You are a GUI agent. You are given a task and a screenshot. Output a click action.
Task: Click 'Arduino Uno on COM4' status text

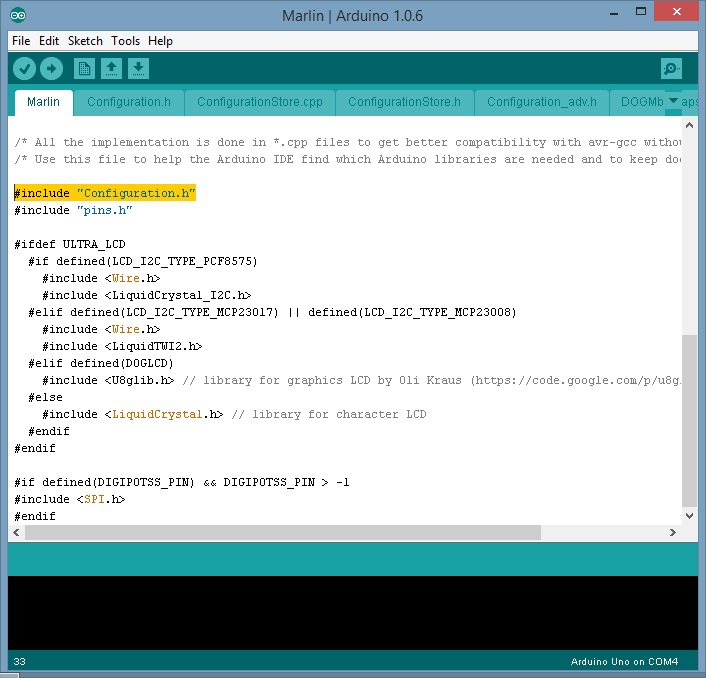(624, 662)
